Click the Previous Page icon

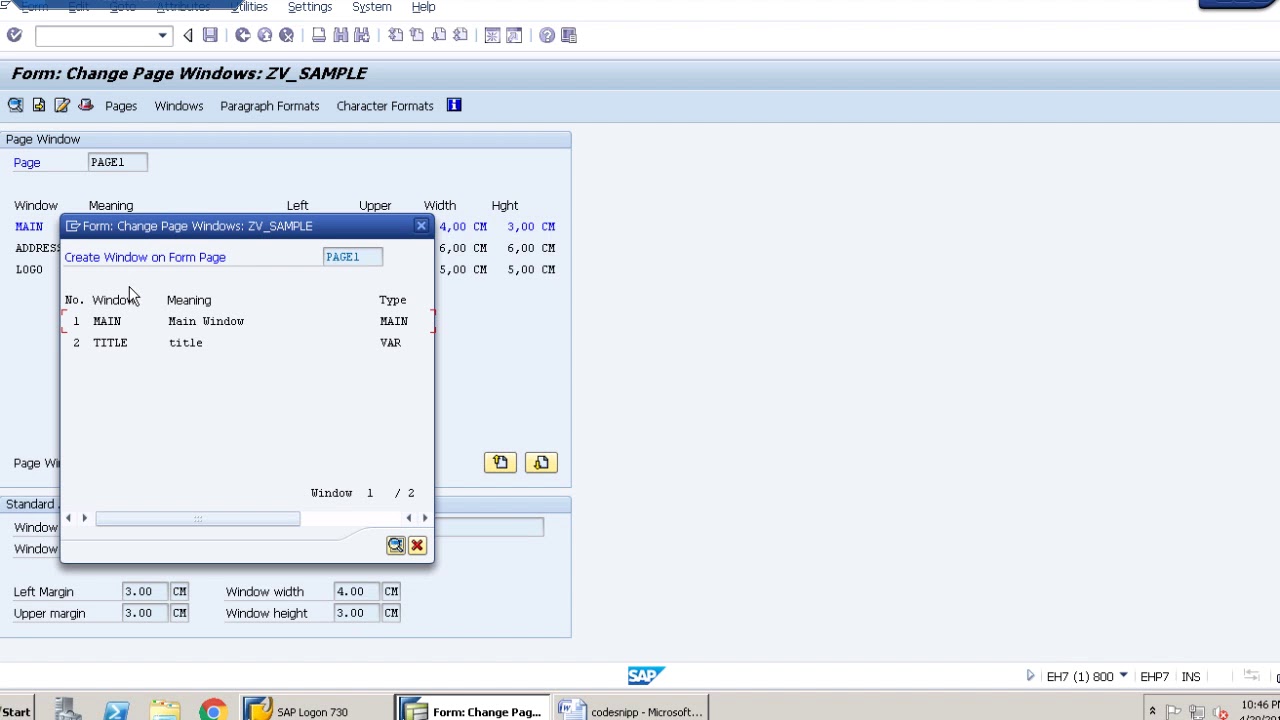[417, 36]
